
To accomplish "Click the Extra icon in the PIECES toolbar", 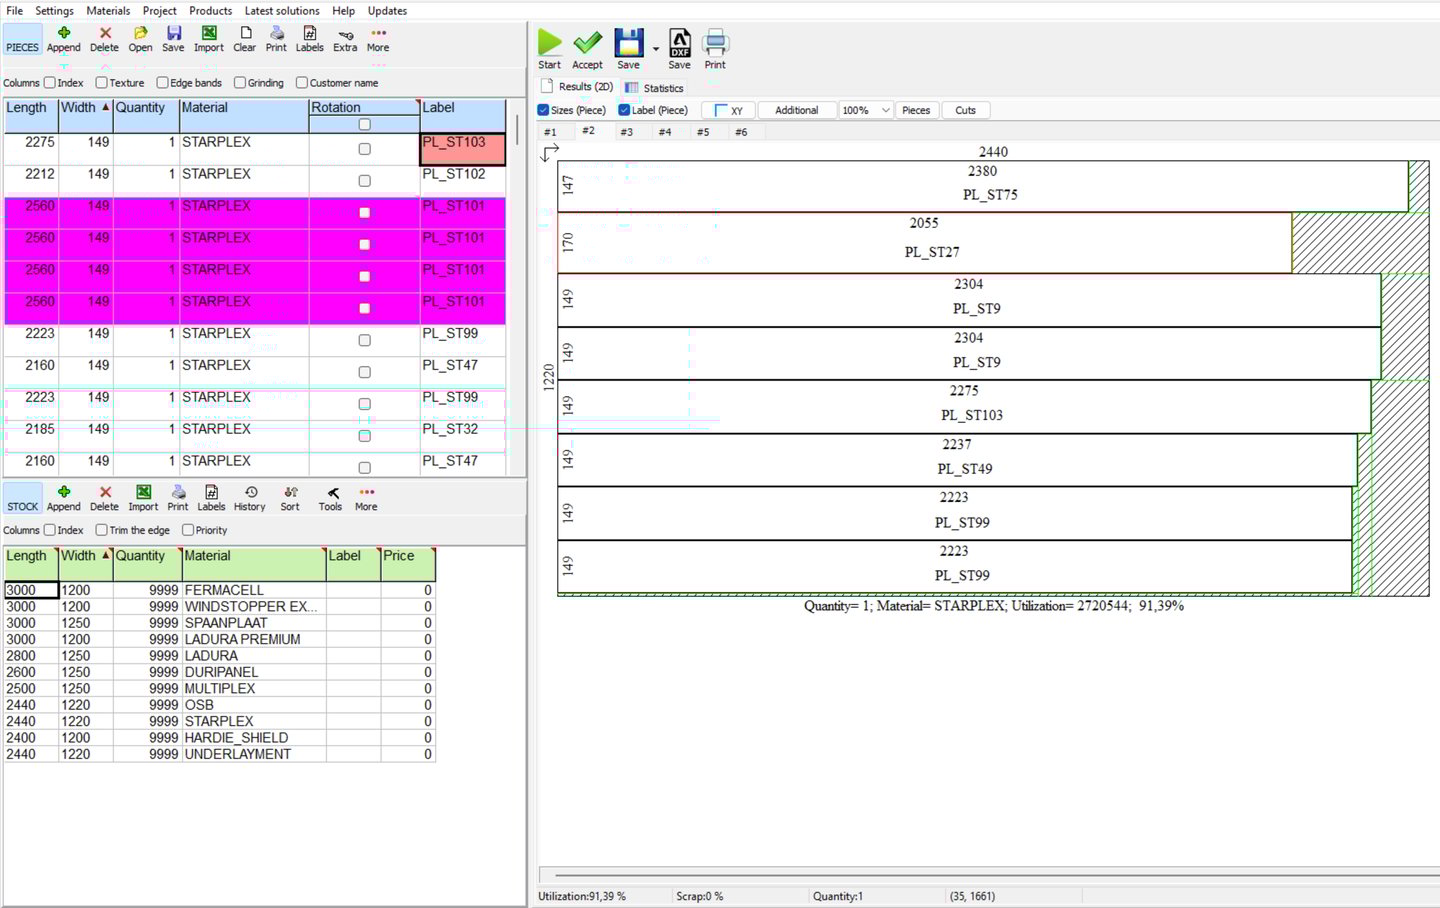I will 345,39.
